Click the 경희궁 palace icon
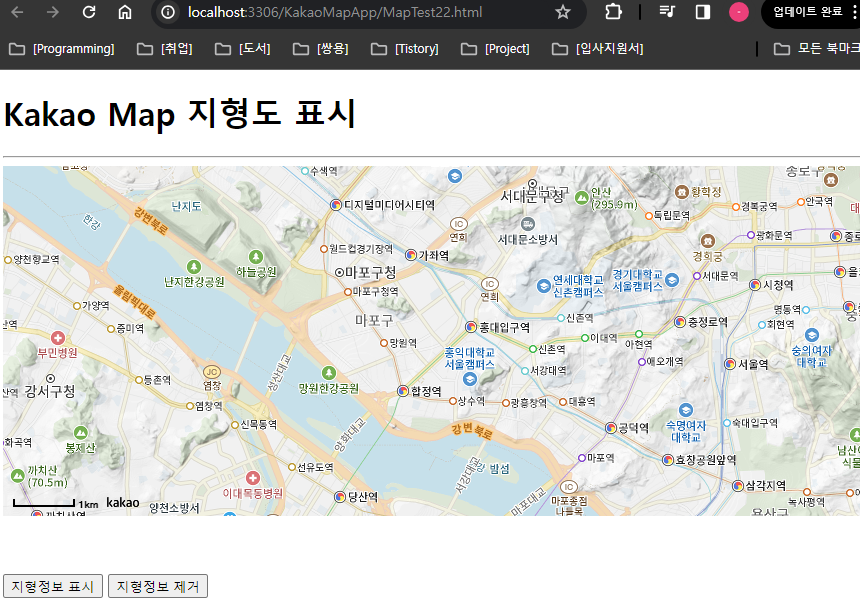The image size is (860, 616). [x=708, y=240]
